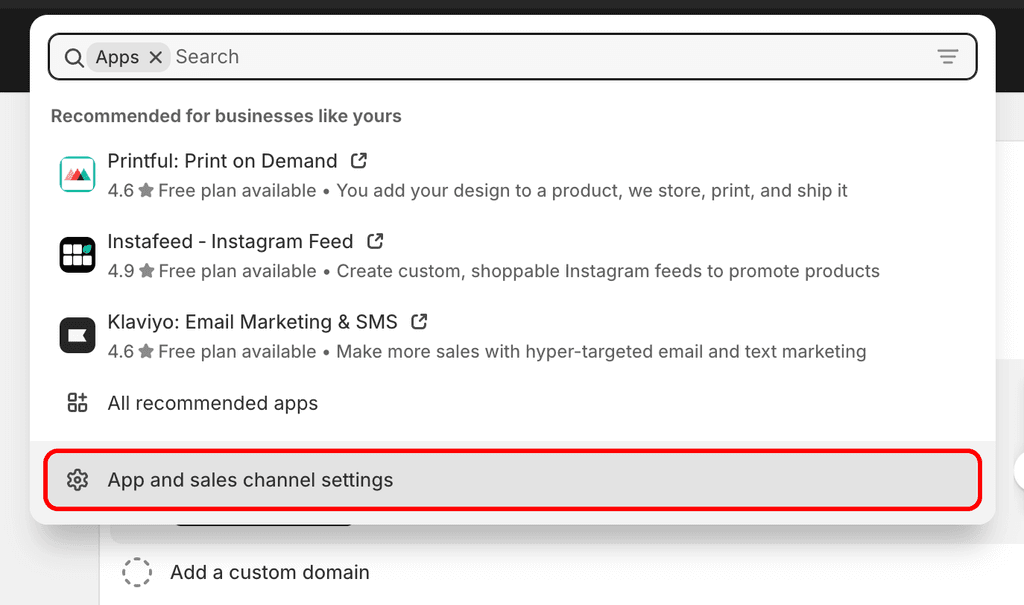Open App and sales channel settings

[250, 479]
